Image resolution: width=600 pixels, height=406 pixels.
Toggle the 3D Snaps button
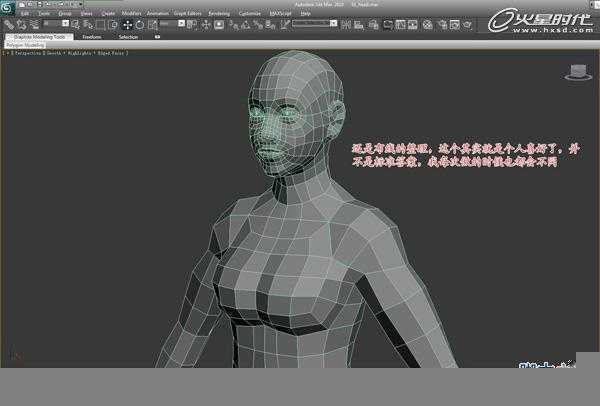pyautogui.click(x=233, y=25)
